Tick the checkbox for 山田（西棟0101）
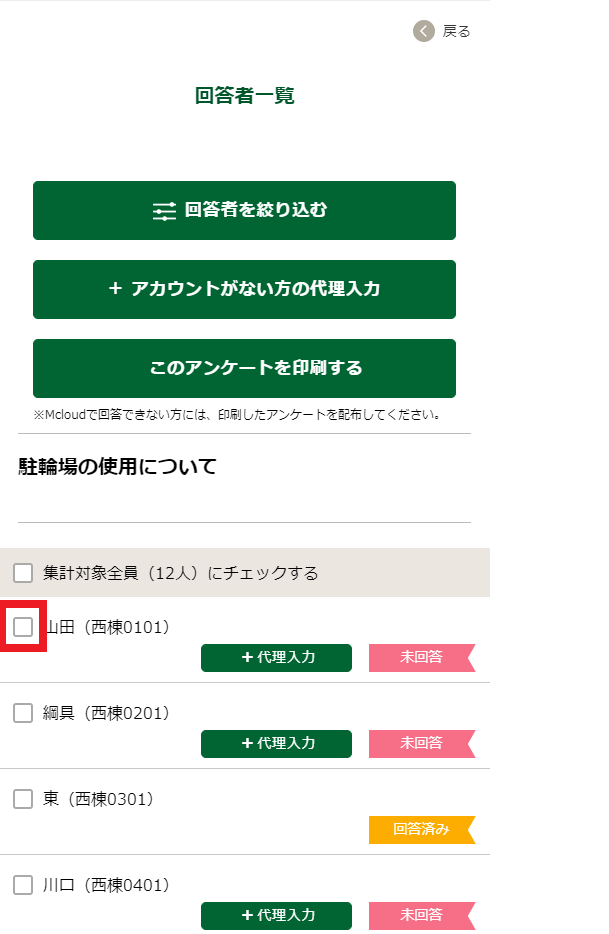609x934 pixels. pyautogui.click(x=23, y=627)
